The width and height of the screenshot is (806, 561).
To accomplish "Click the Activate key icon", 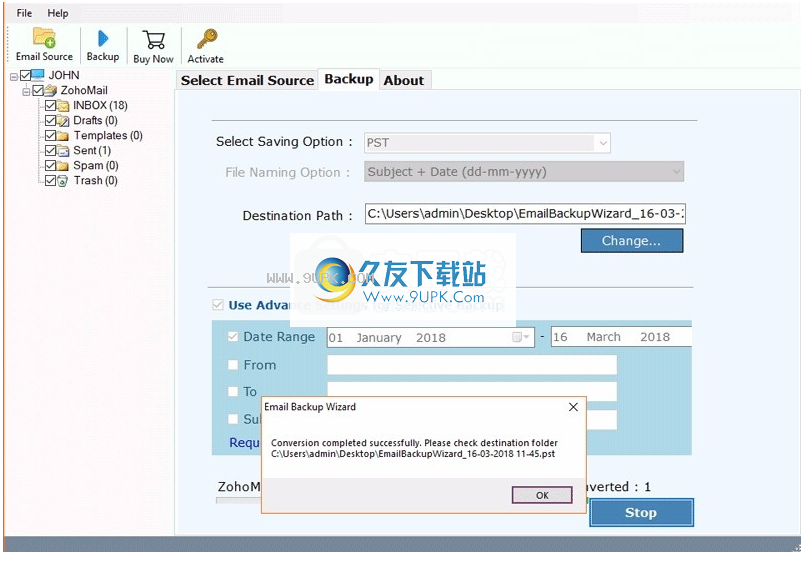I will coord(207,39).
